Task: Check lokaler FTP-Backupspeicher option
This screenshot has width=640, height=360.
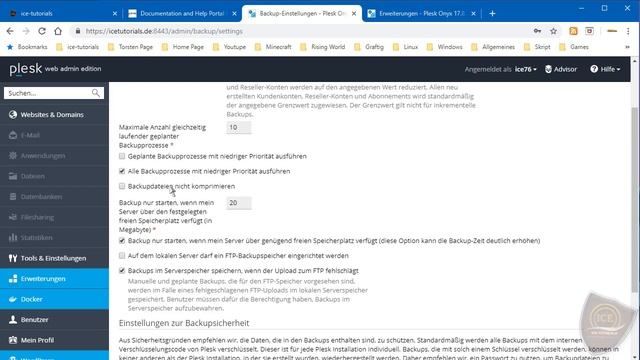Action: click(x=122, y=256)
